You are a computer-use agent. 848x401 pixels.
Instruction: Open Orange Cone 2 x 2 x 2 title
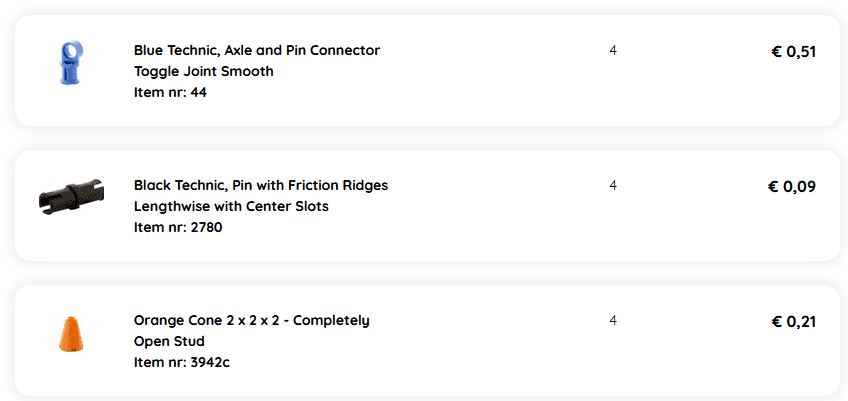(252, 320)
